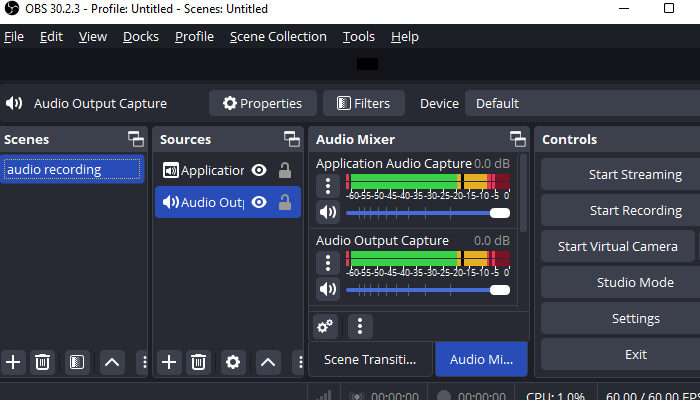This screenshot has width=700, height=400.
Task: Open the Filters button for selected source
Action: pos(364,103)
